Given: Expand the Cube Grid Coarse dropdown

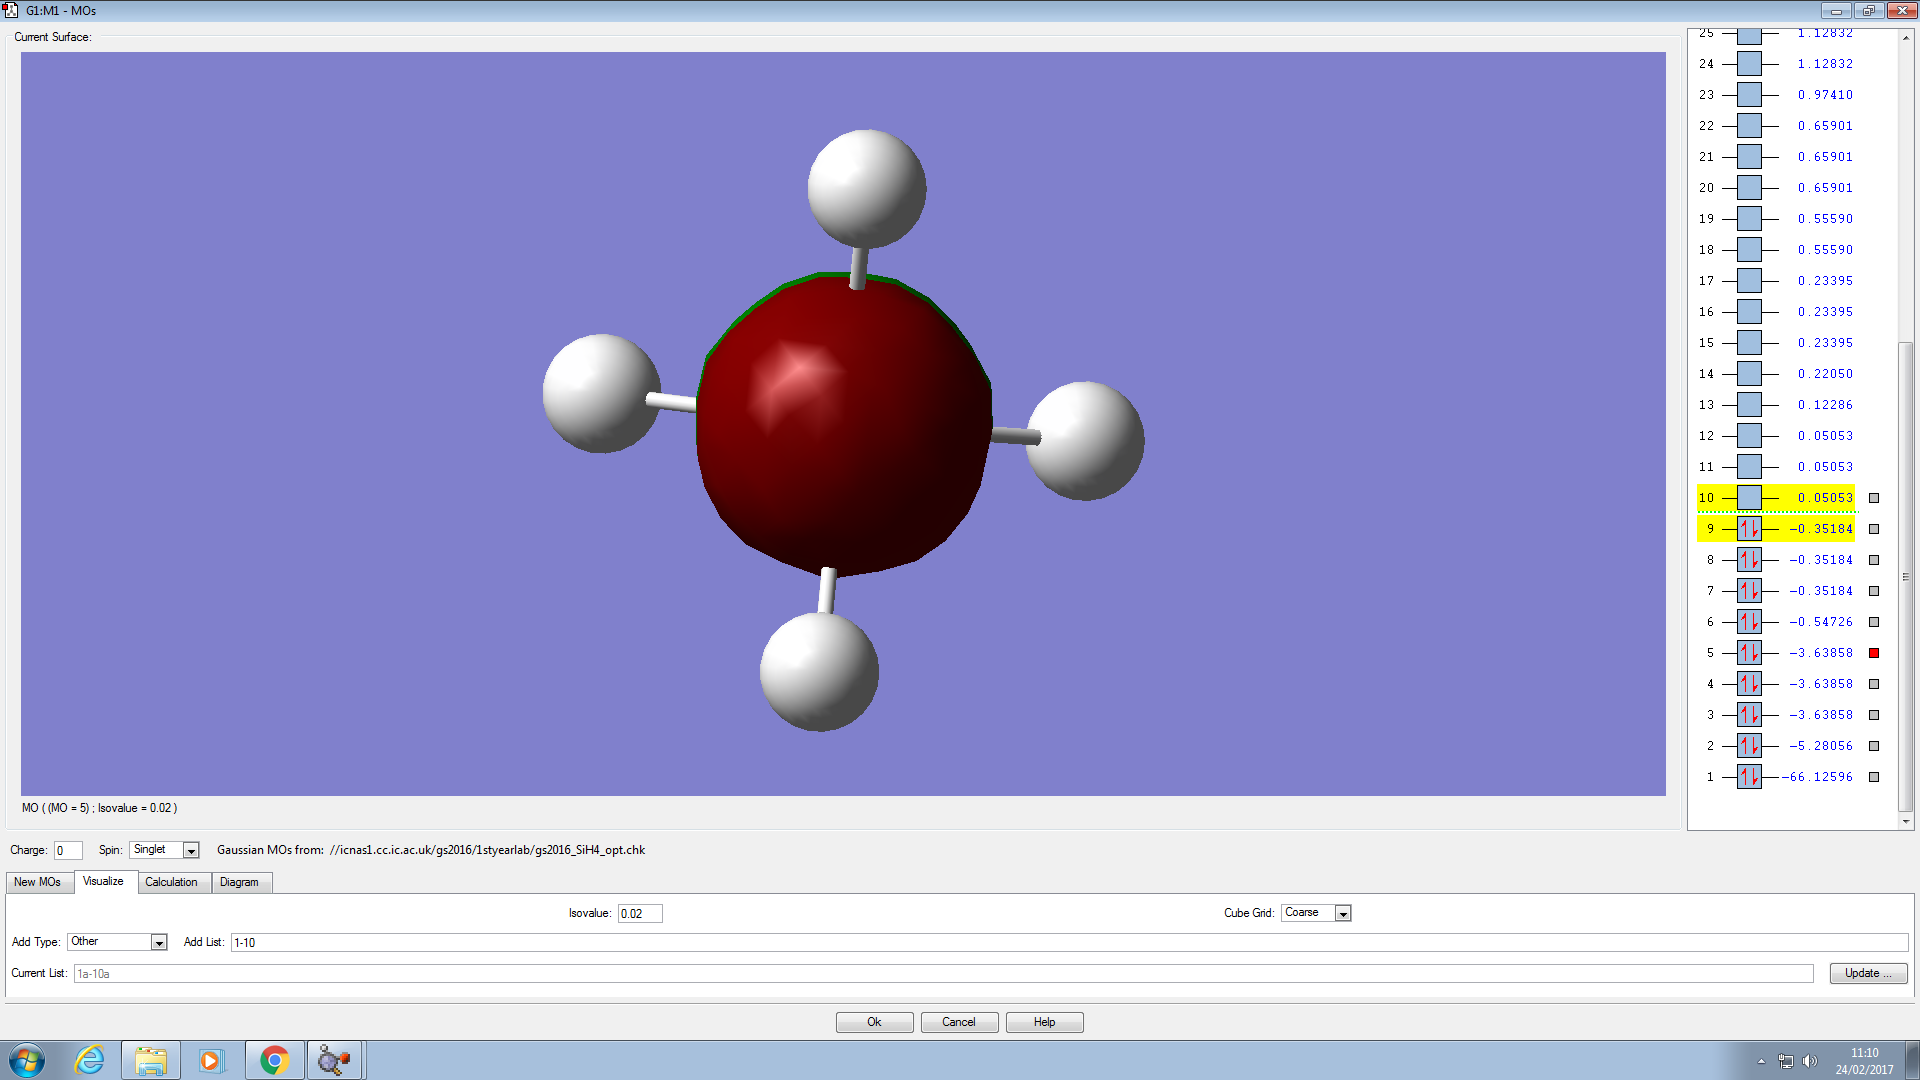Looking at the screenshot, I should (1343, 913).
